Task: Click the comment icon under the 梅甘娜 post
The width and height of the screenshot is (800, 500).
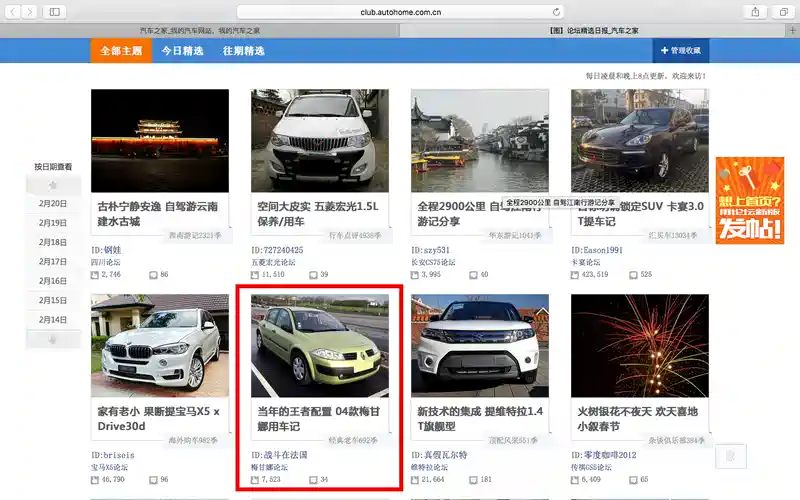Action: coord(313,480)
